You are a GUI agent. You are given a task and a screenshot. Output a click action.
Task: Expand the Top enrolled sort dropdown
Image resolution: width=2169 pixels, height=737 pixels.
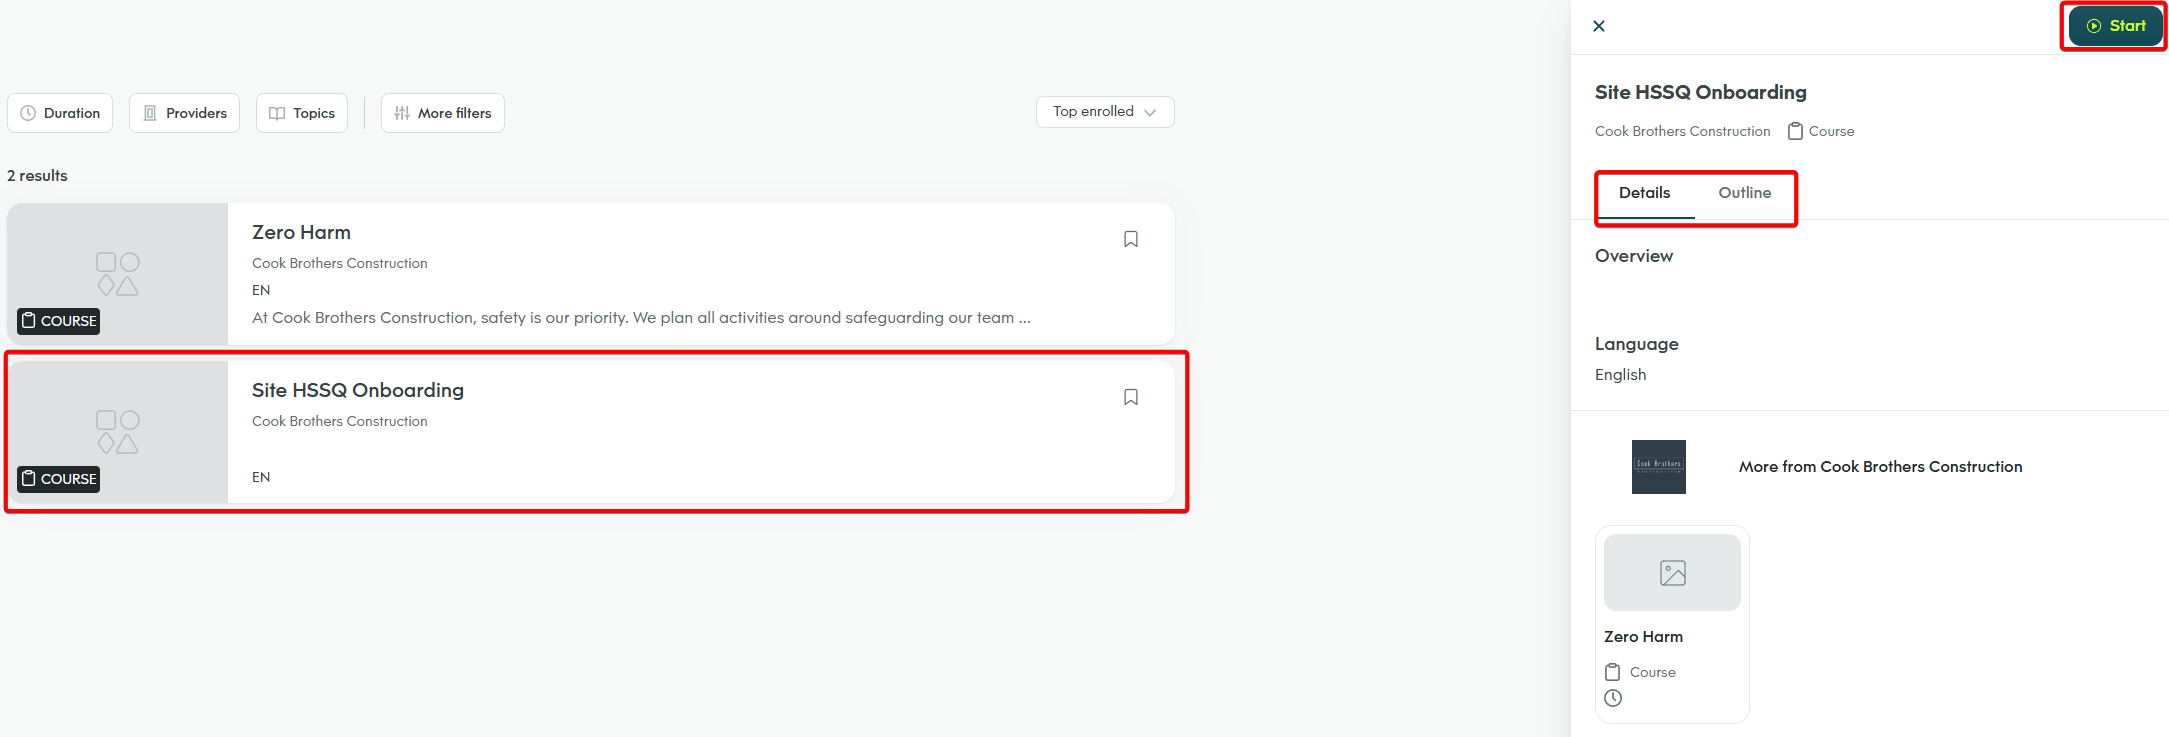(1105, 112)
